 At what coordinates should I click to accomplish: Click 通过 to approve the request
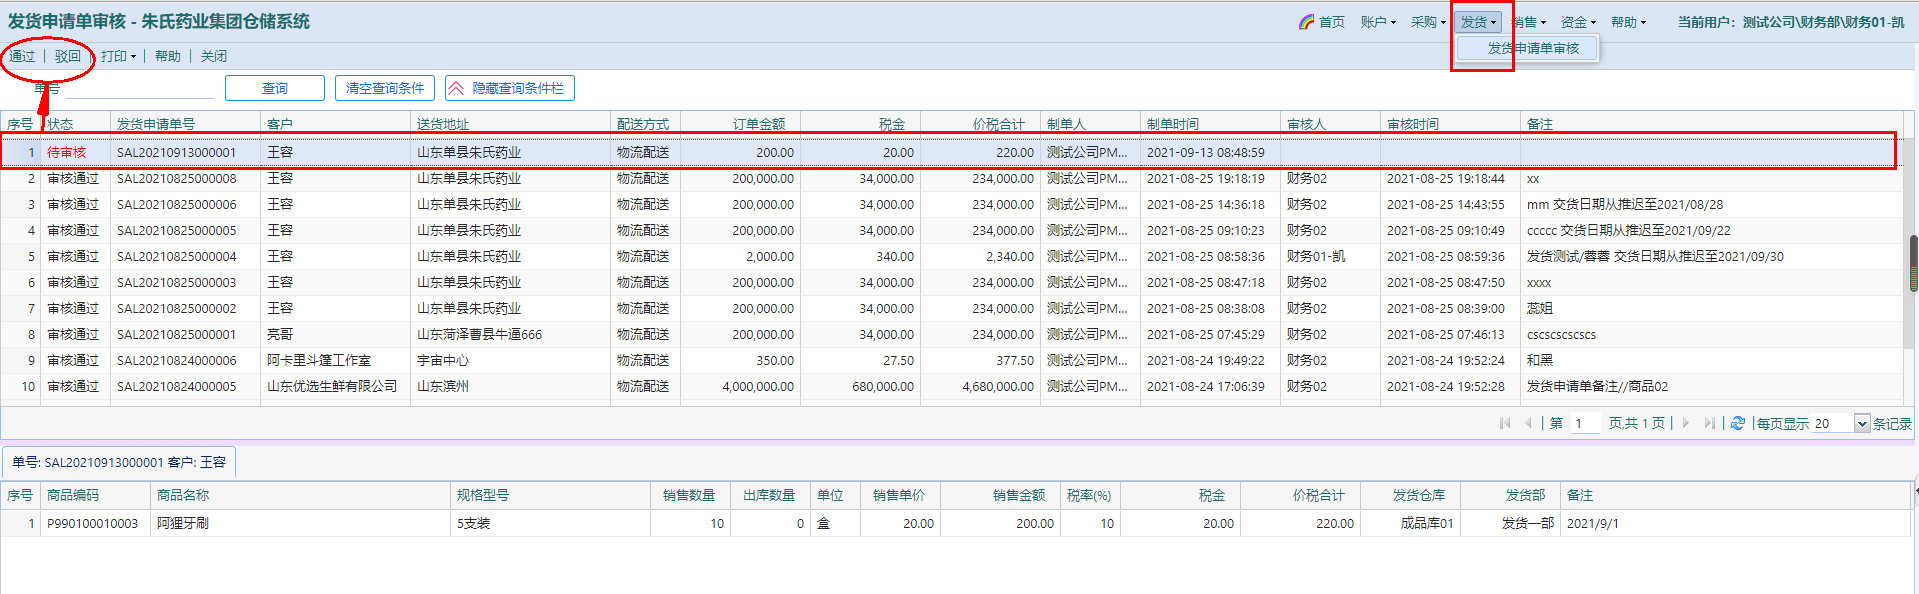(x=22, y=56)
